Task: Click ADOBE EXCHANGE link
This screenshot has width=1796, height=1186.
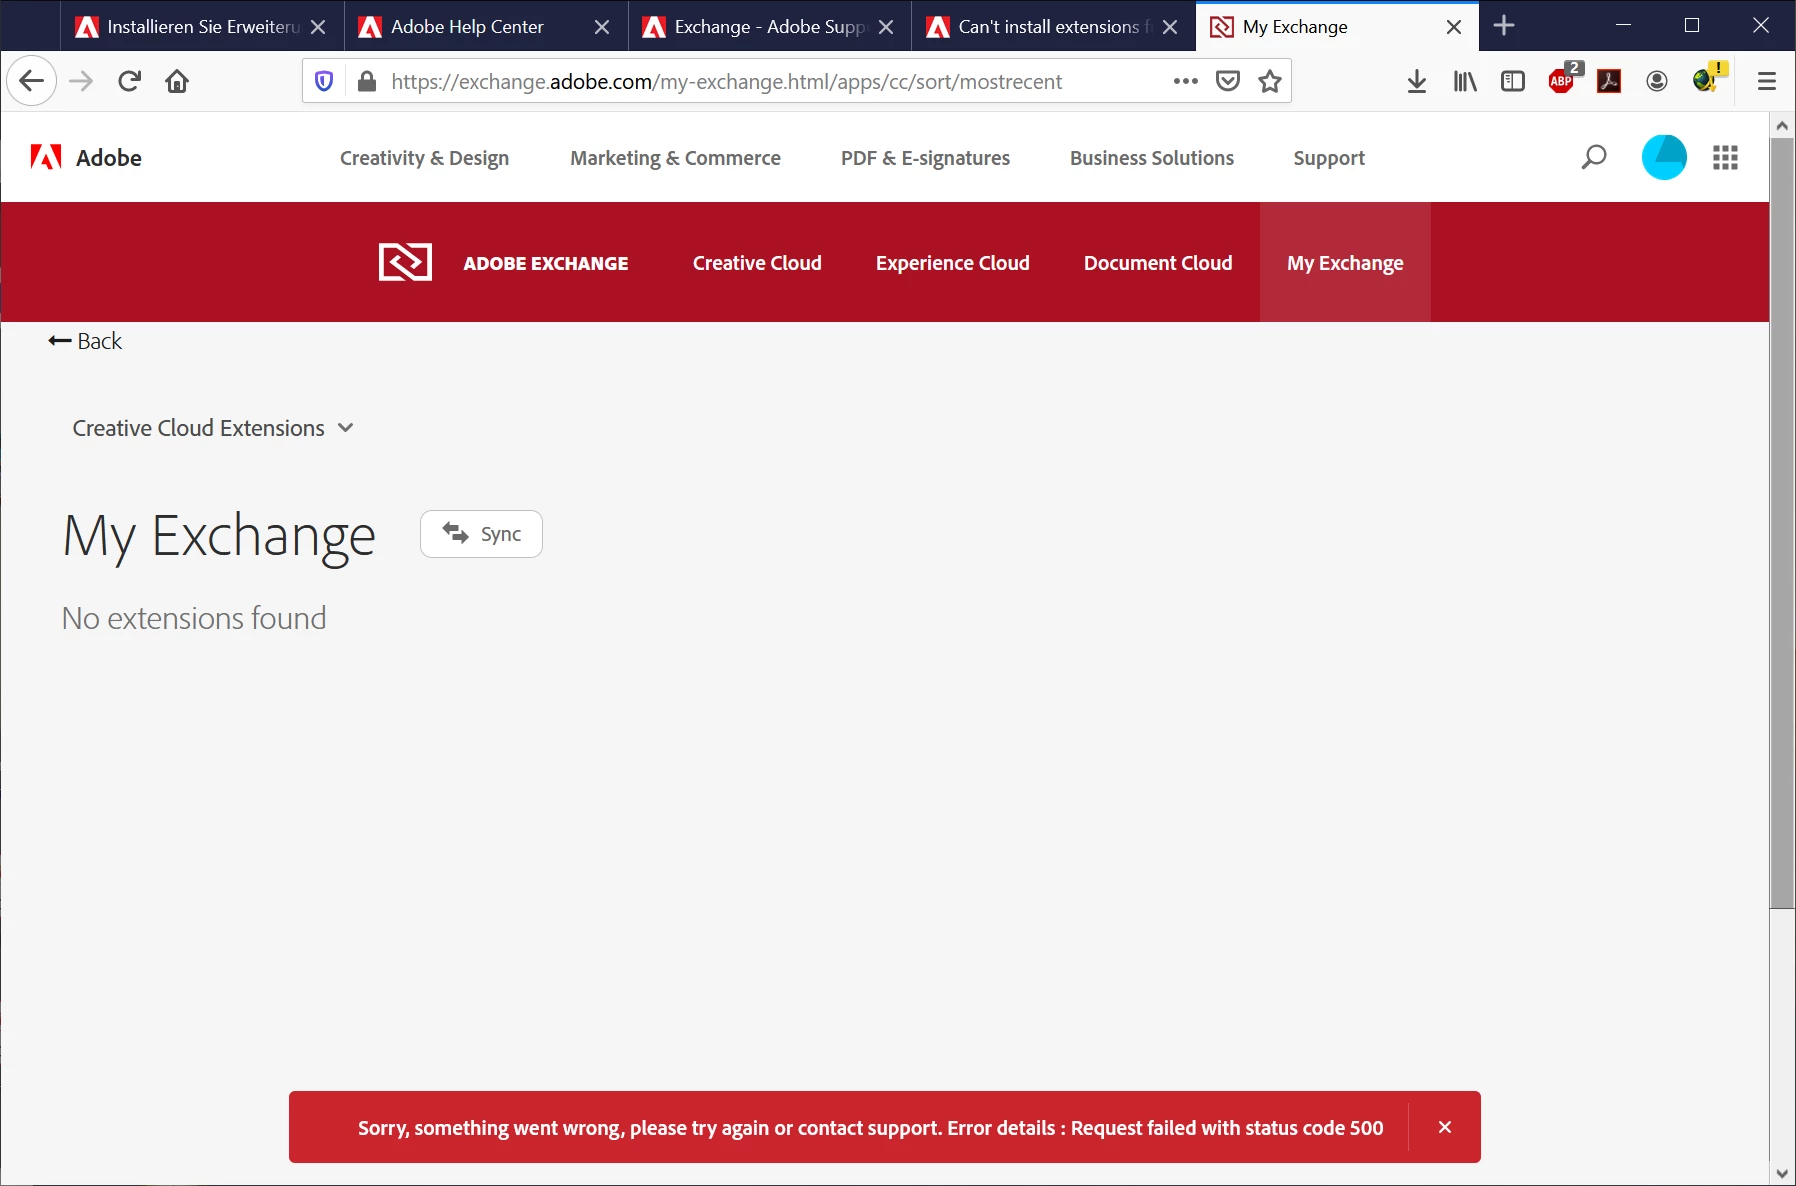Action: (x=545, y=263)
